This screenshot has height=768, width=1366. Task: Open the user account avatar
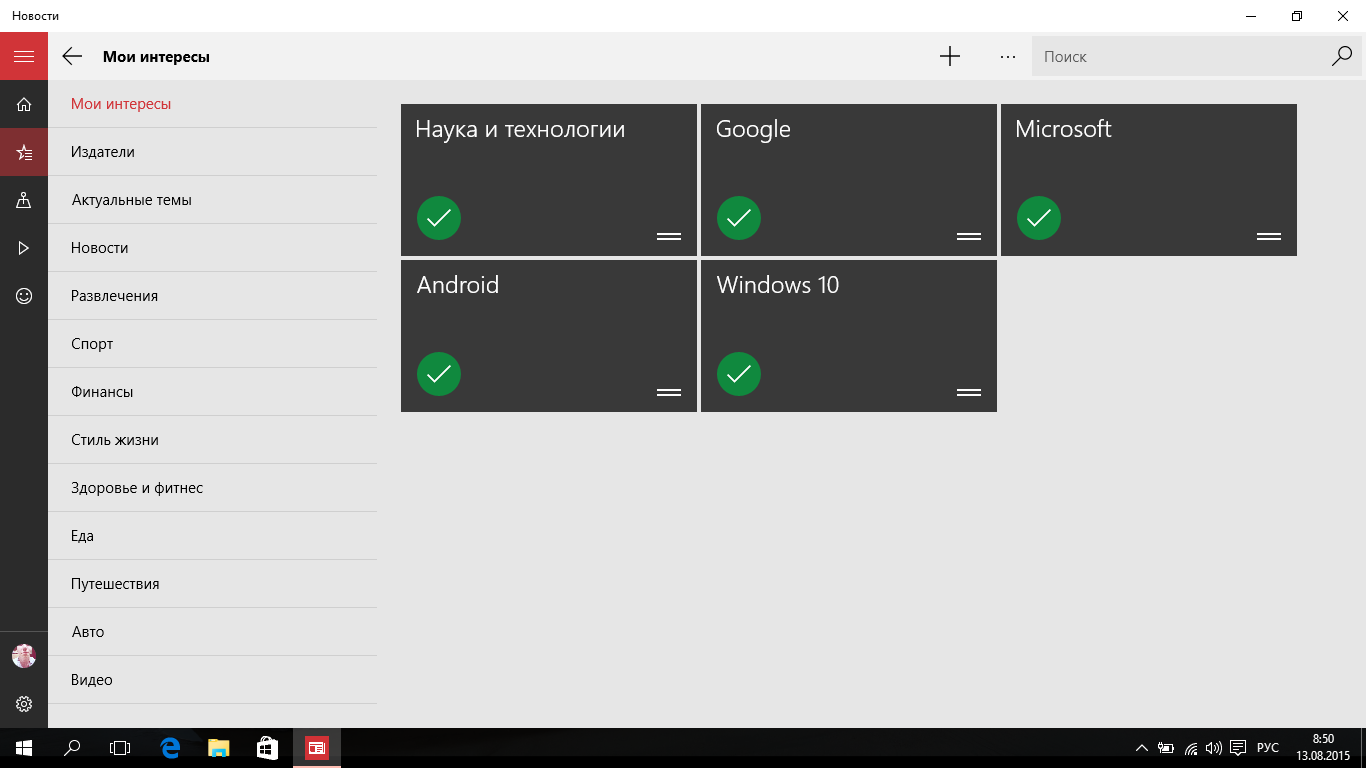pos(24,656)
